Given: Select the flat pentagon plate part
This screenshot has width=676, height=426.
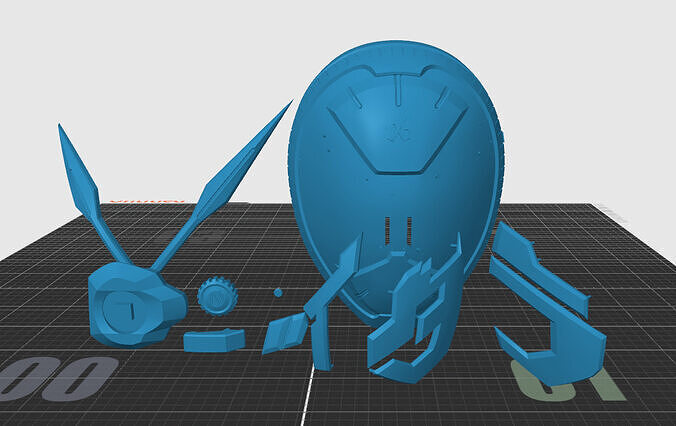Looking at the screenshot, I should click(214, 341).
